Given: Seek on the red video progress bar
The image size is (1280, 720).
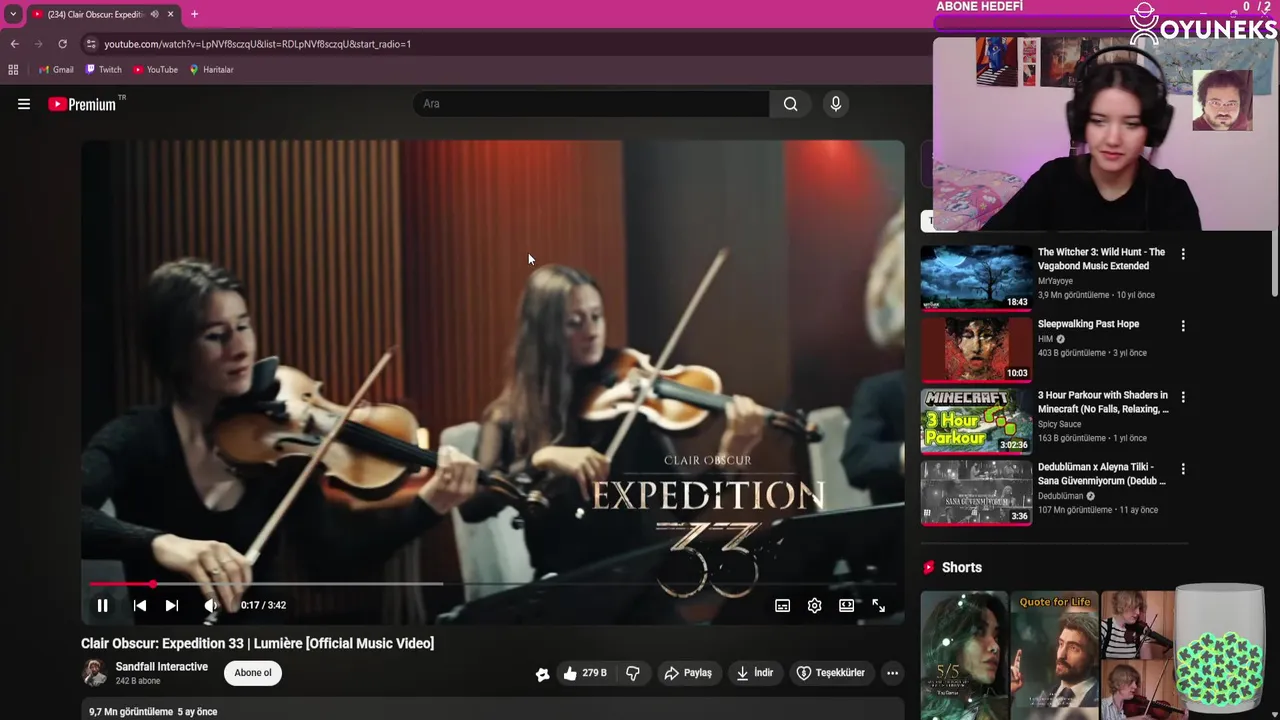Looking at the screenshot, I should click(x=492, y=584).
